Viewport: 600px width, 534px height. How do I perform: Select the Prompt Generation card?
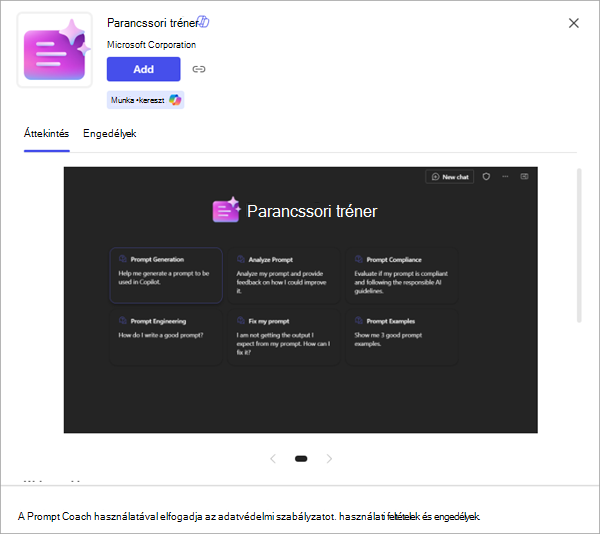point(166,275)
